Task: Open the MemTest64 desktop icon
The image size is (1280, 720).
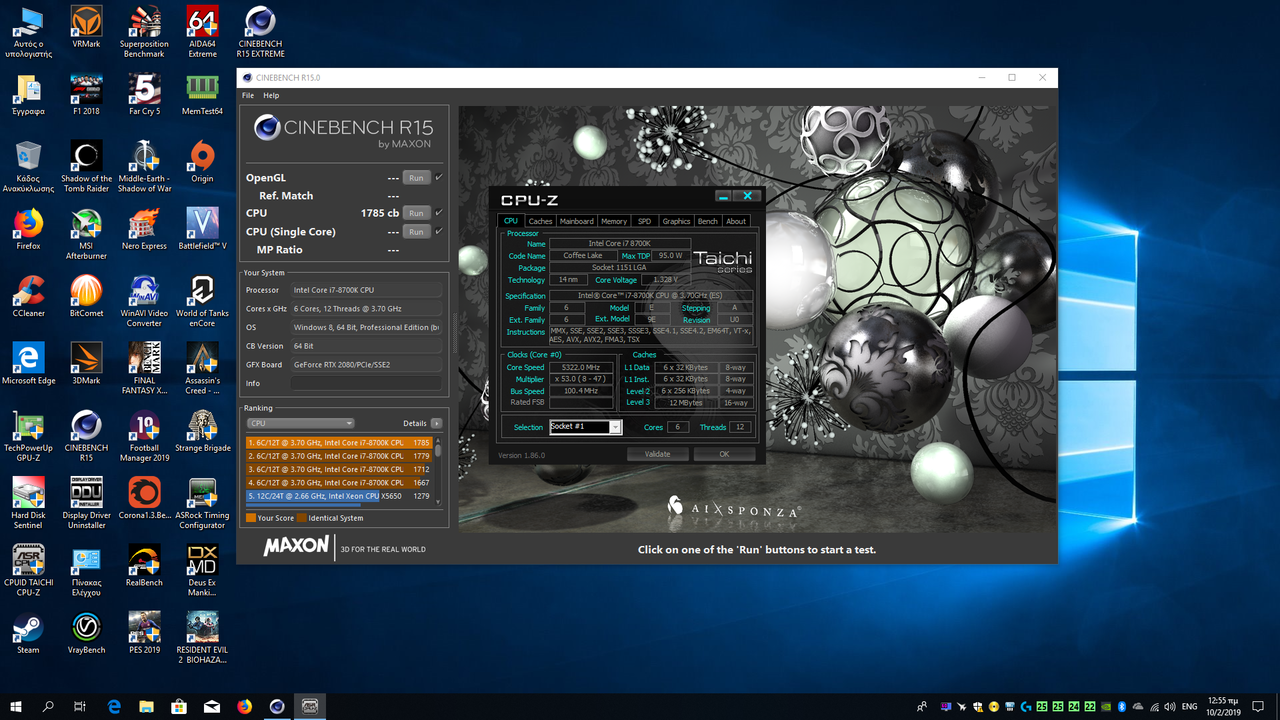Action: pyautogui.click(x=202, y=95)
